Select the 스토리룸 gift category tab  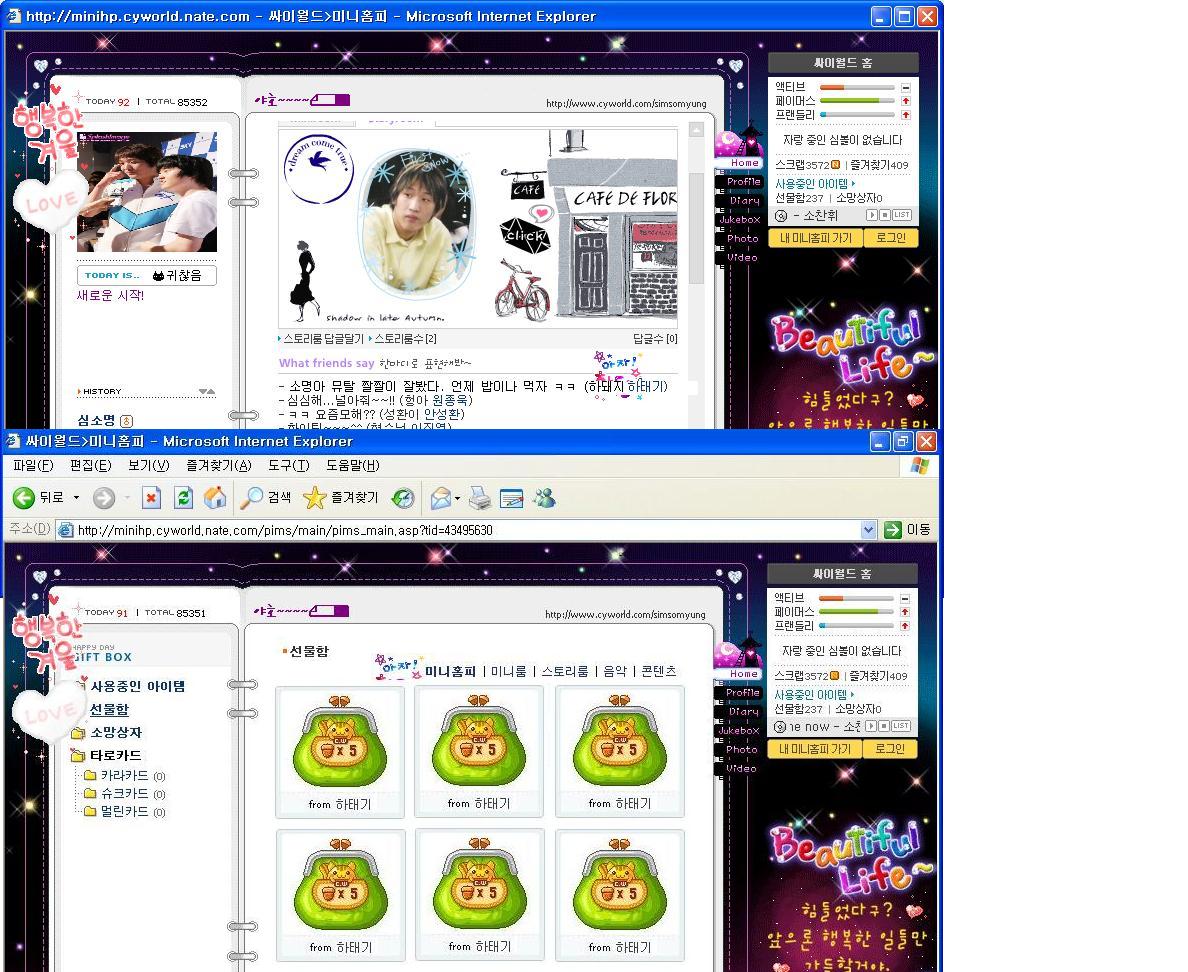(564, 671)
